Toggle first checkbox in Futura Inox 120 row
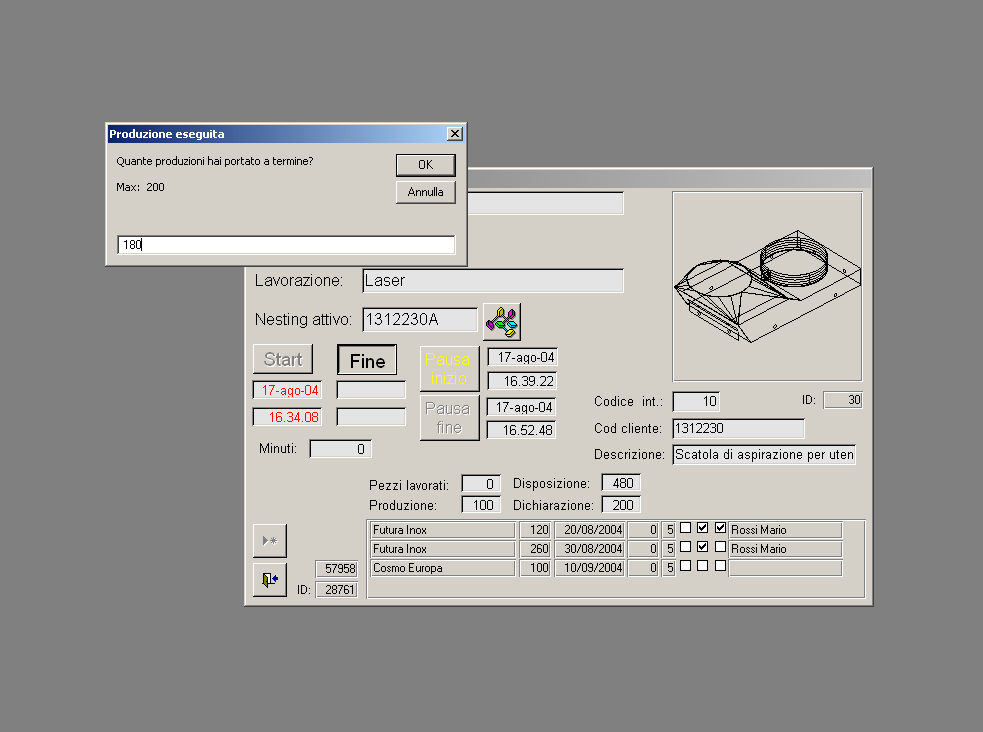This screenshot has height=732, width=983. tap(686, 528)
